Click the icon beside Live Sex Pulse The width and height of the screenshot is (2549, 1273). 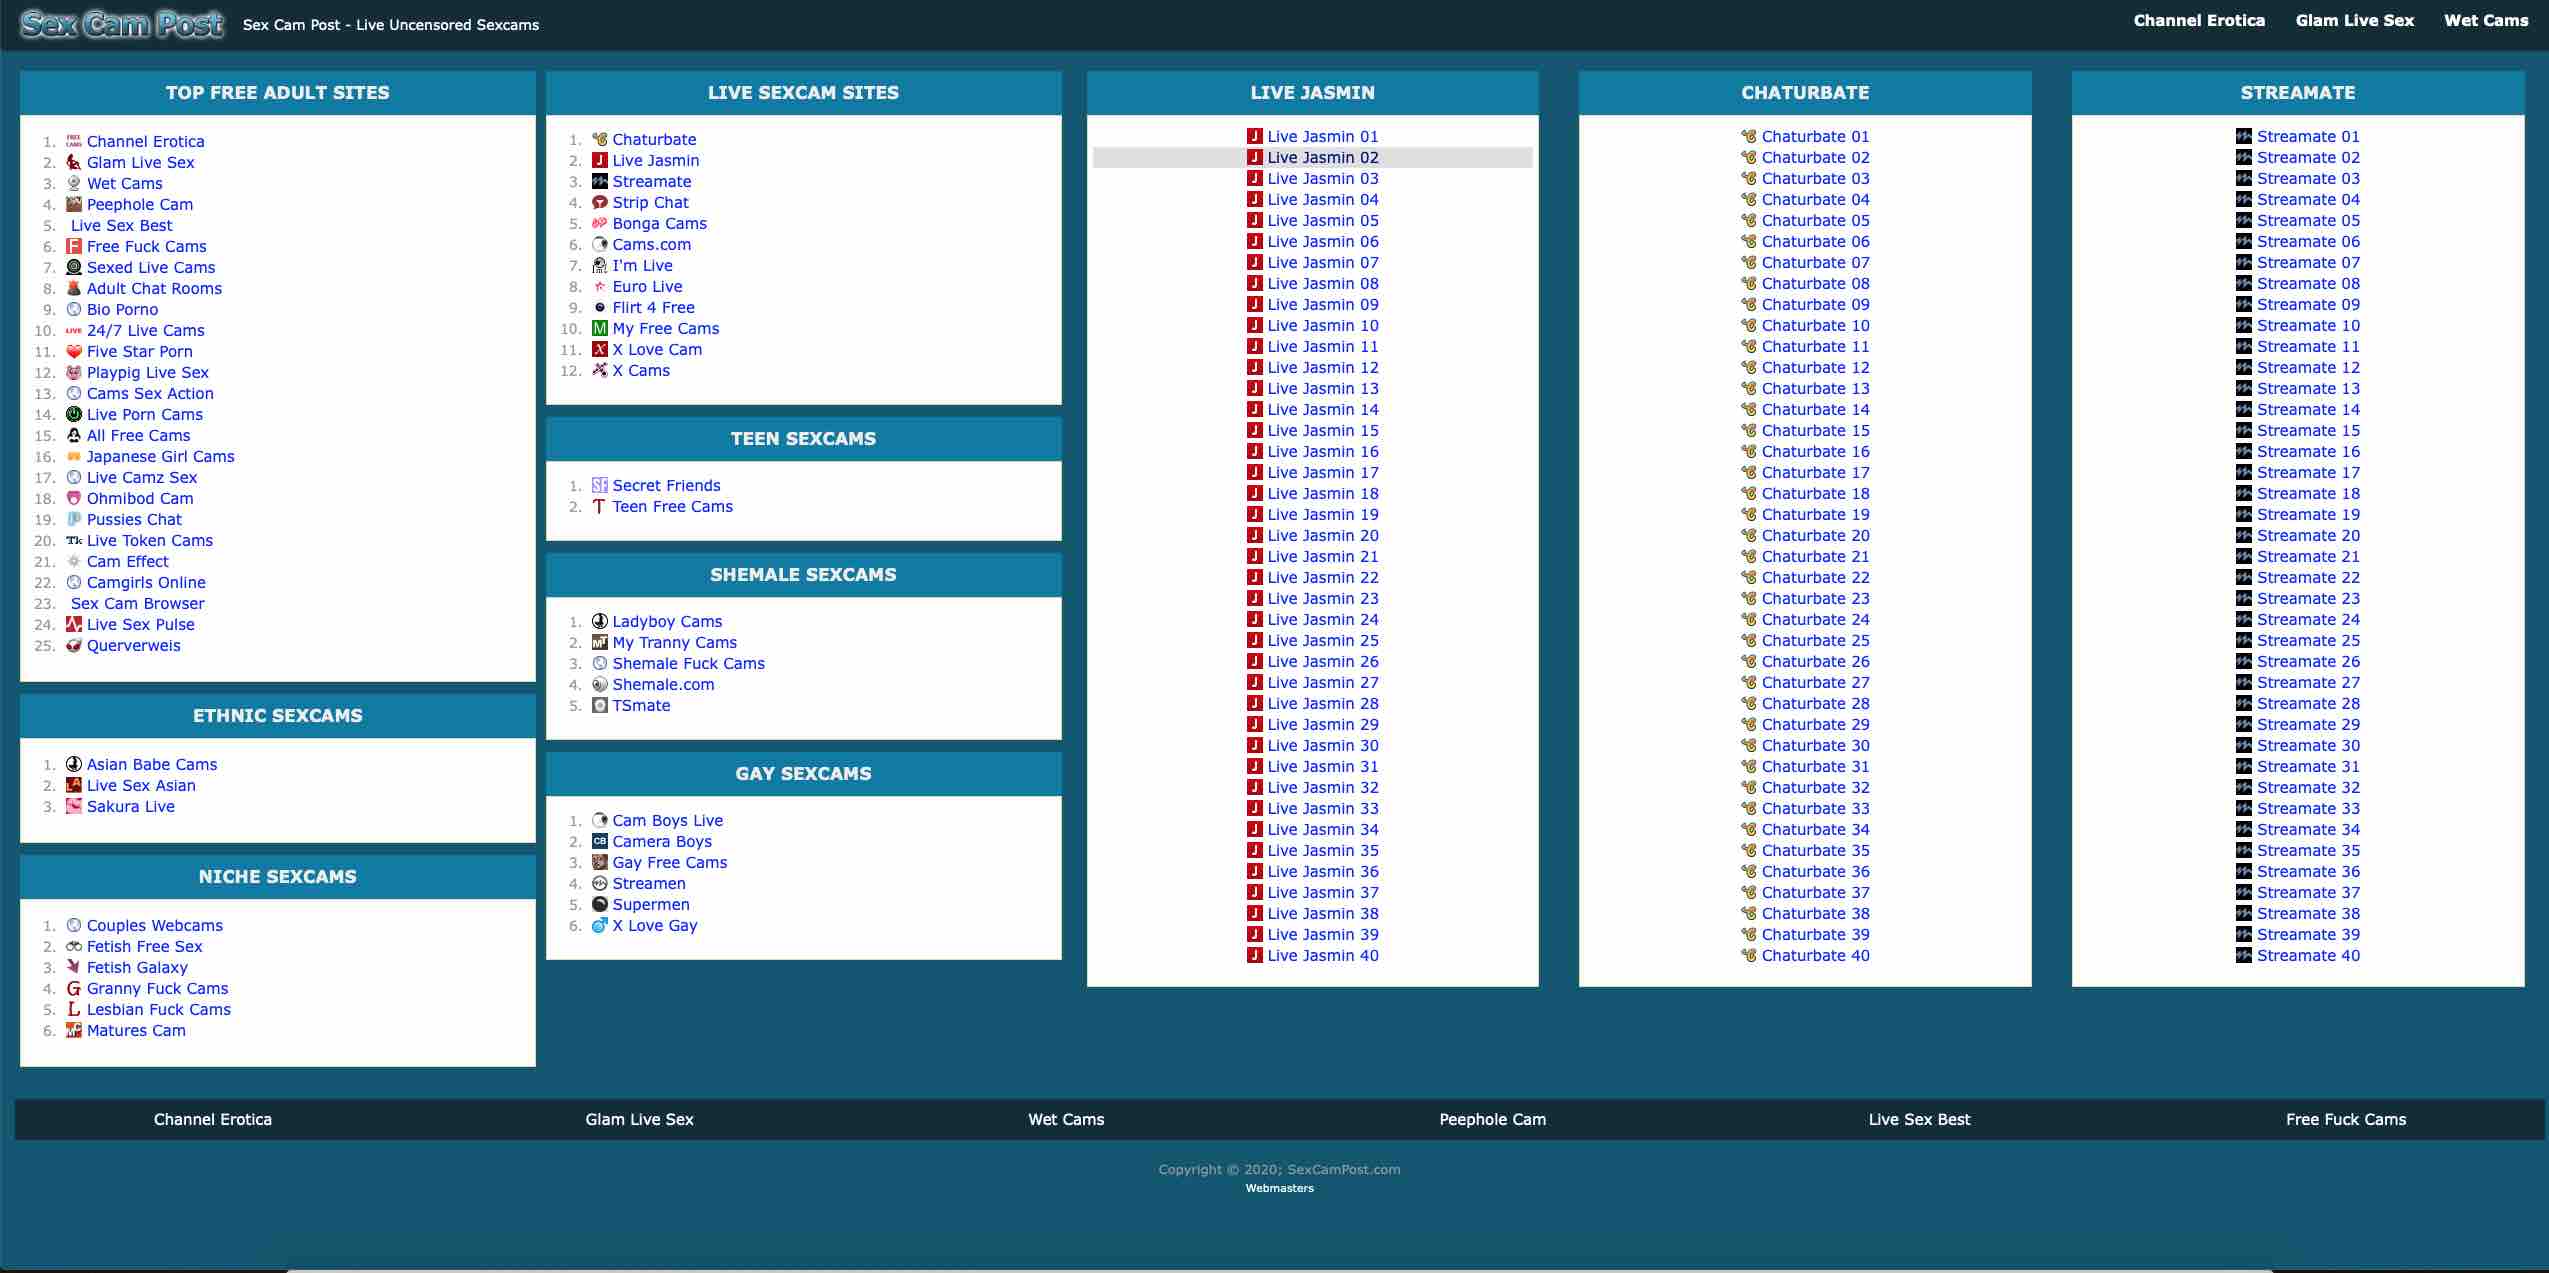click(74, 625)
